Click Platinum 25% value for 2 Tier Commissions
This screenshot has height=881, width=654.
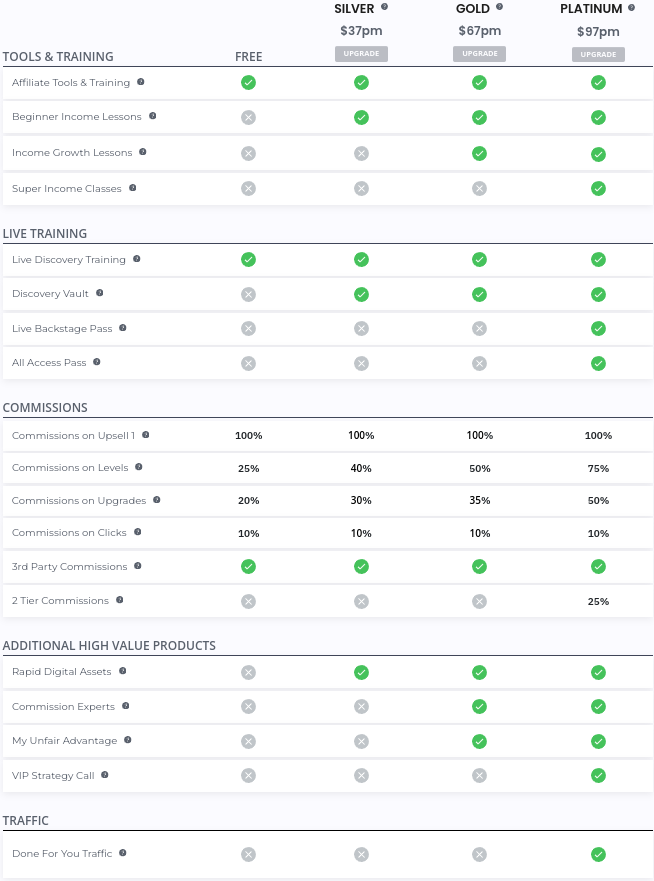point(598,601)
